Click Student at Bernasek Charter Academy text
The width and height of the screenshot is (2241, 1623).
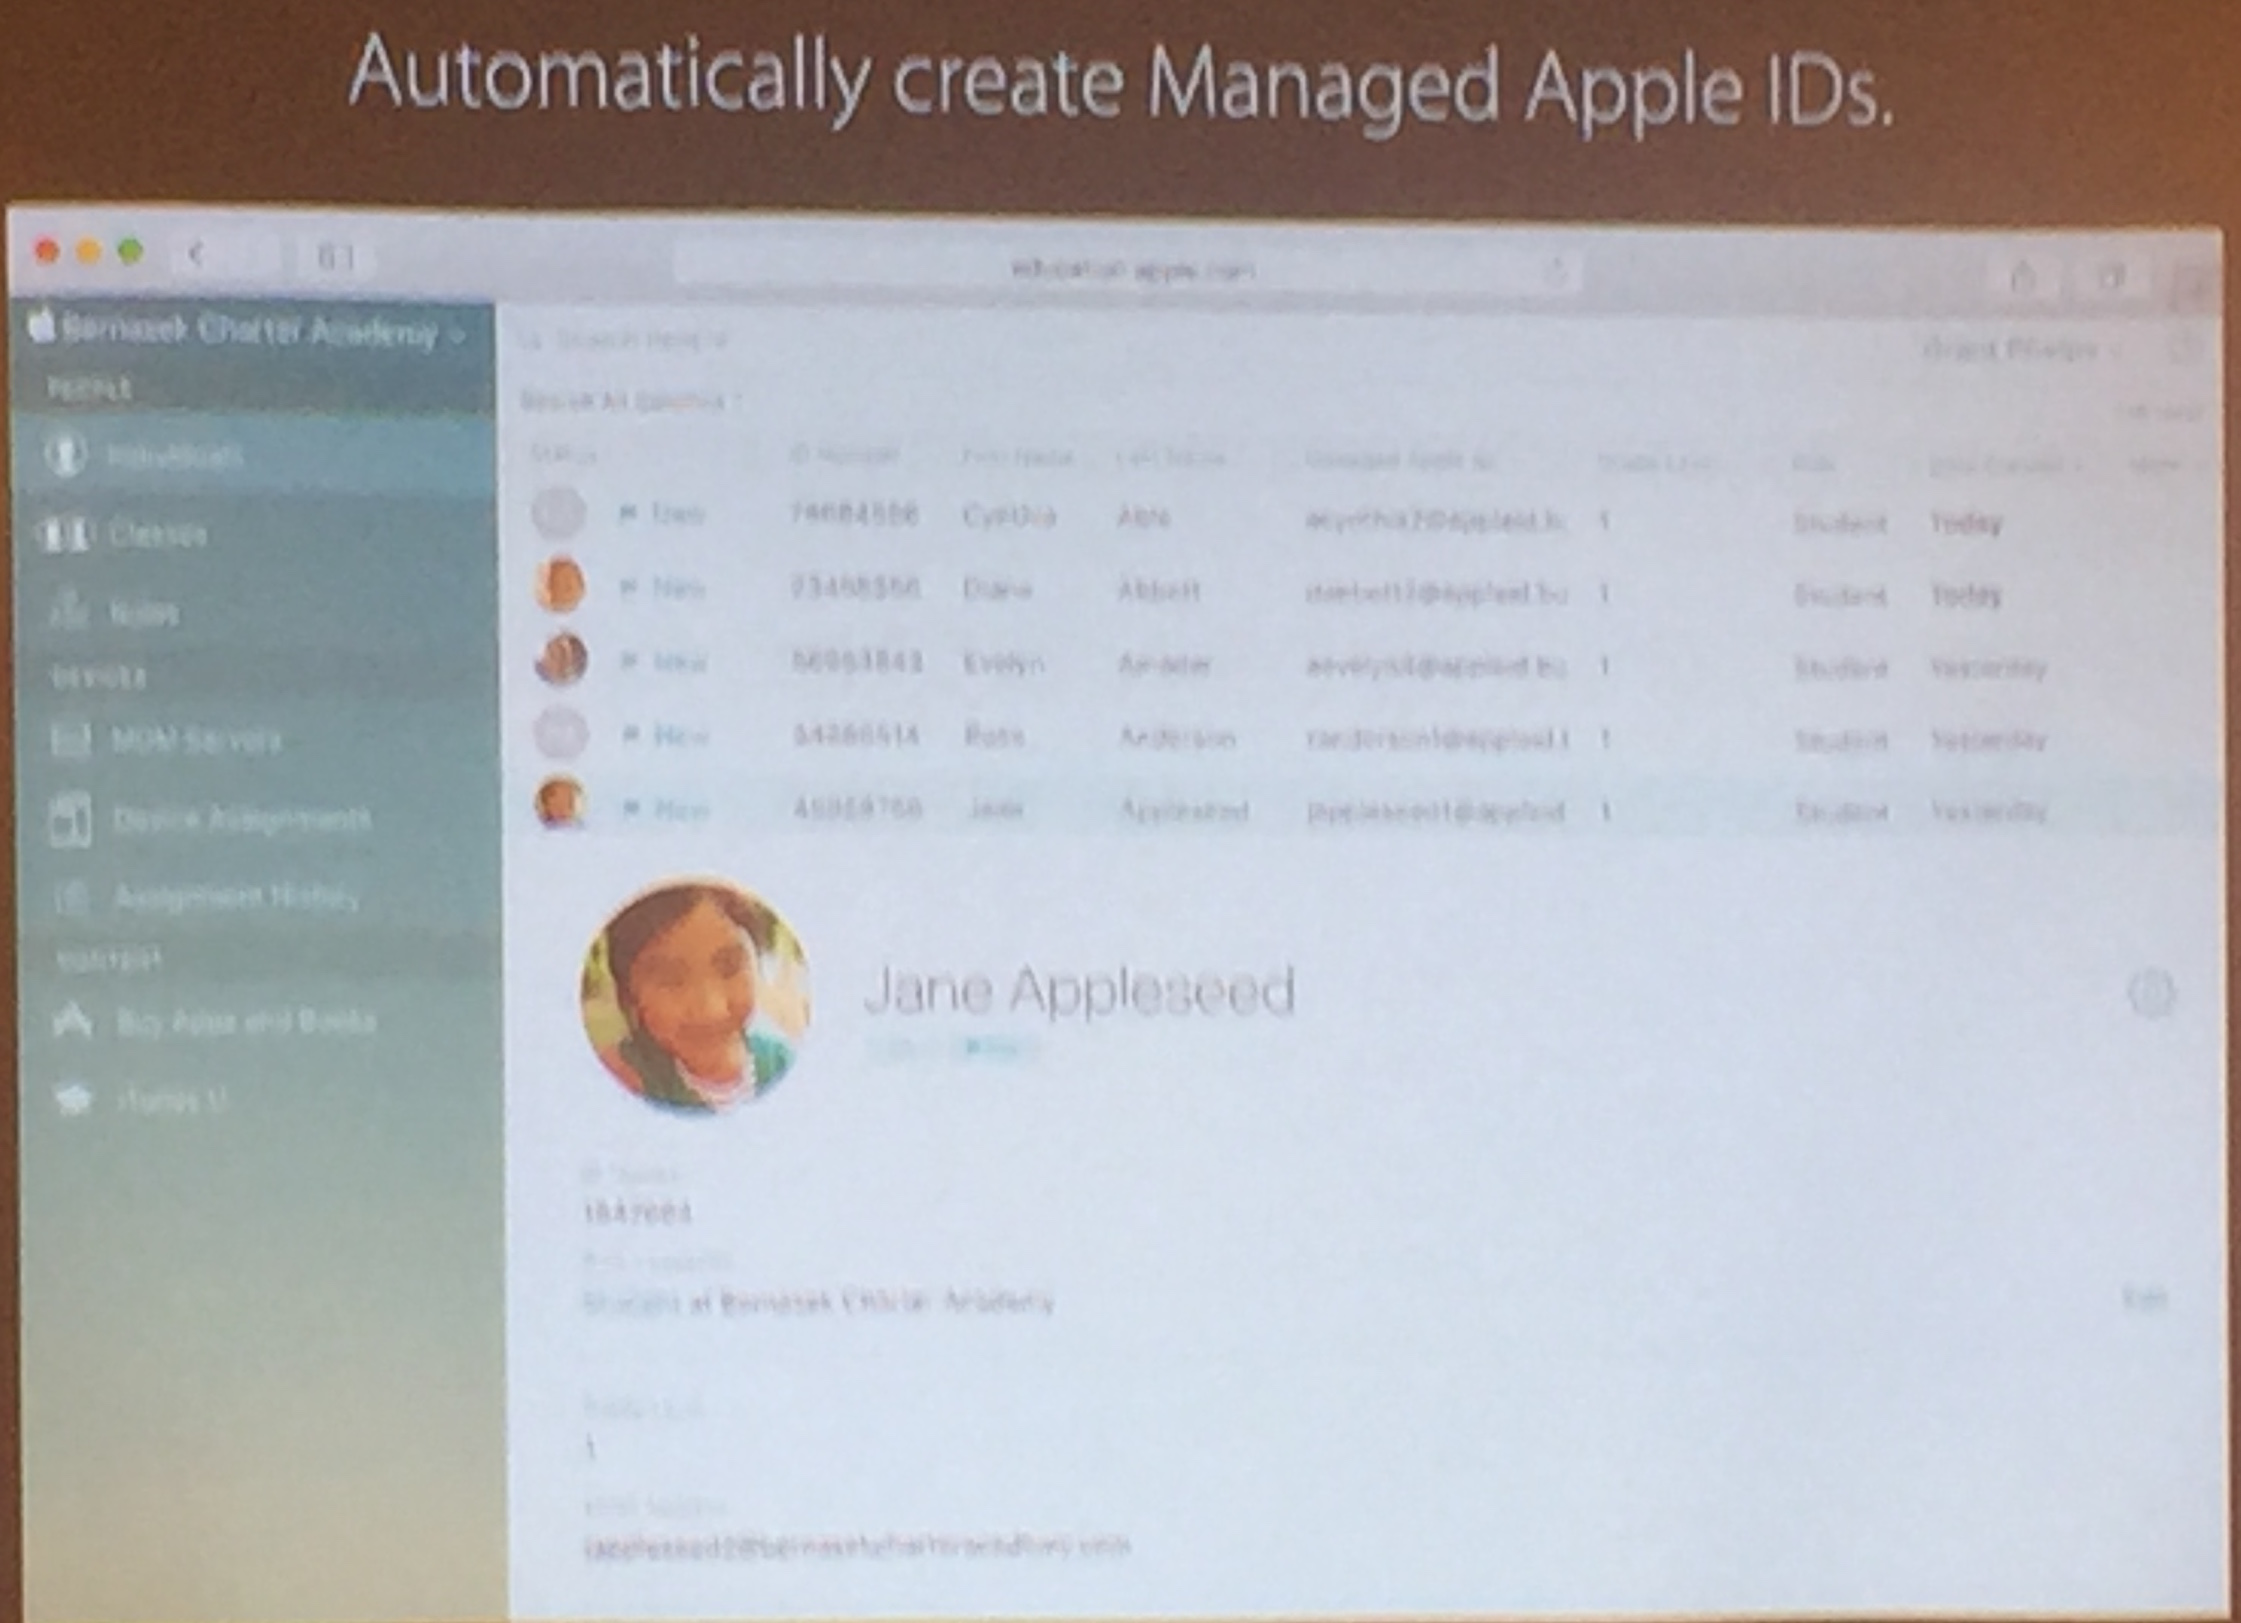coord(818,1301)
